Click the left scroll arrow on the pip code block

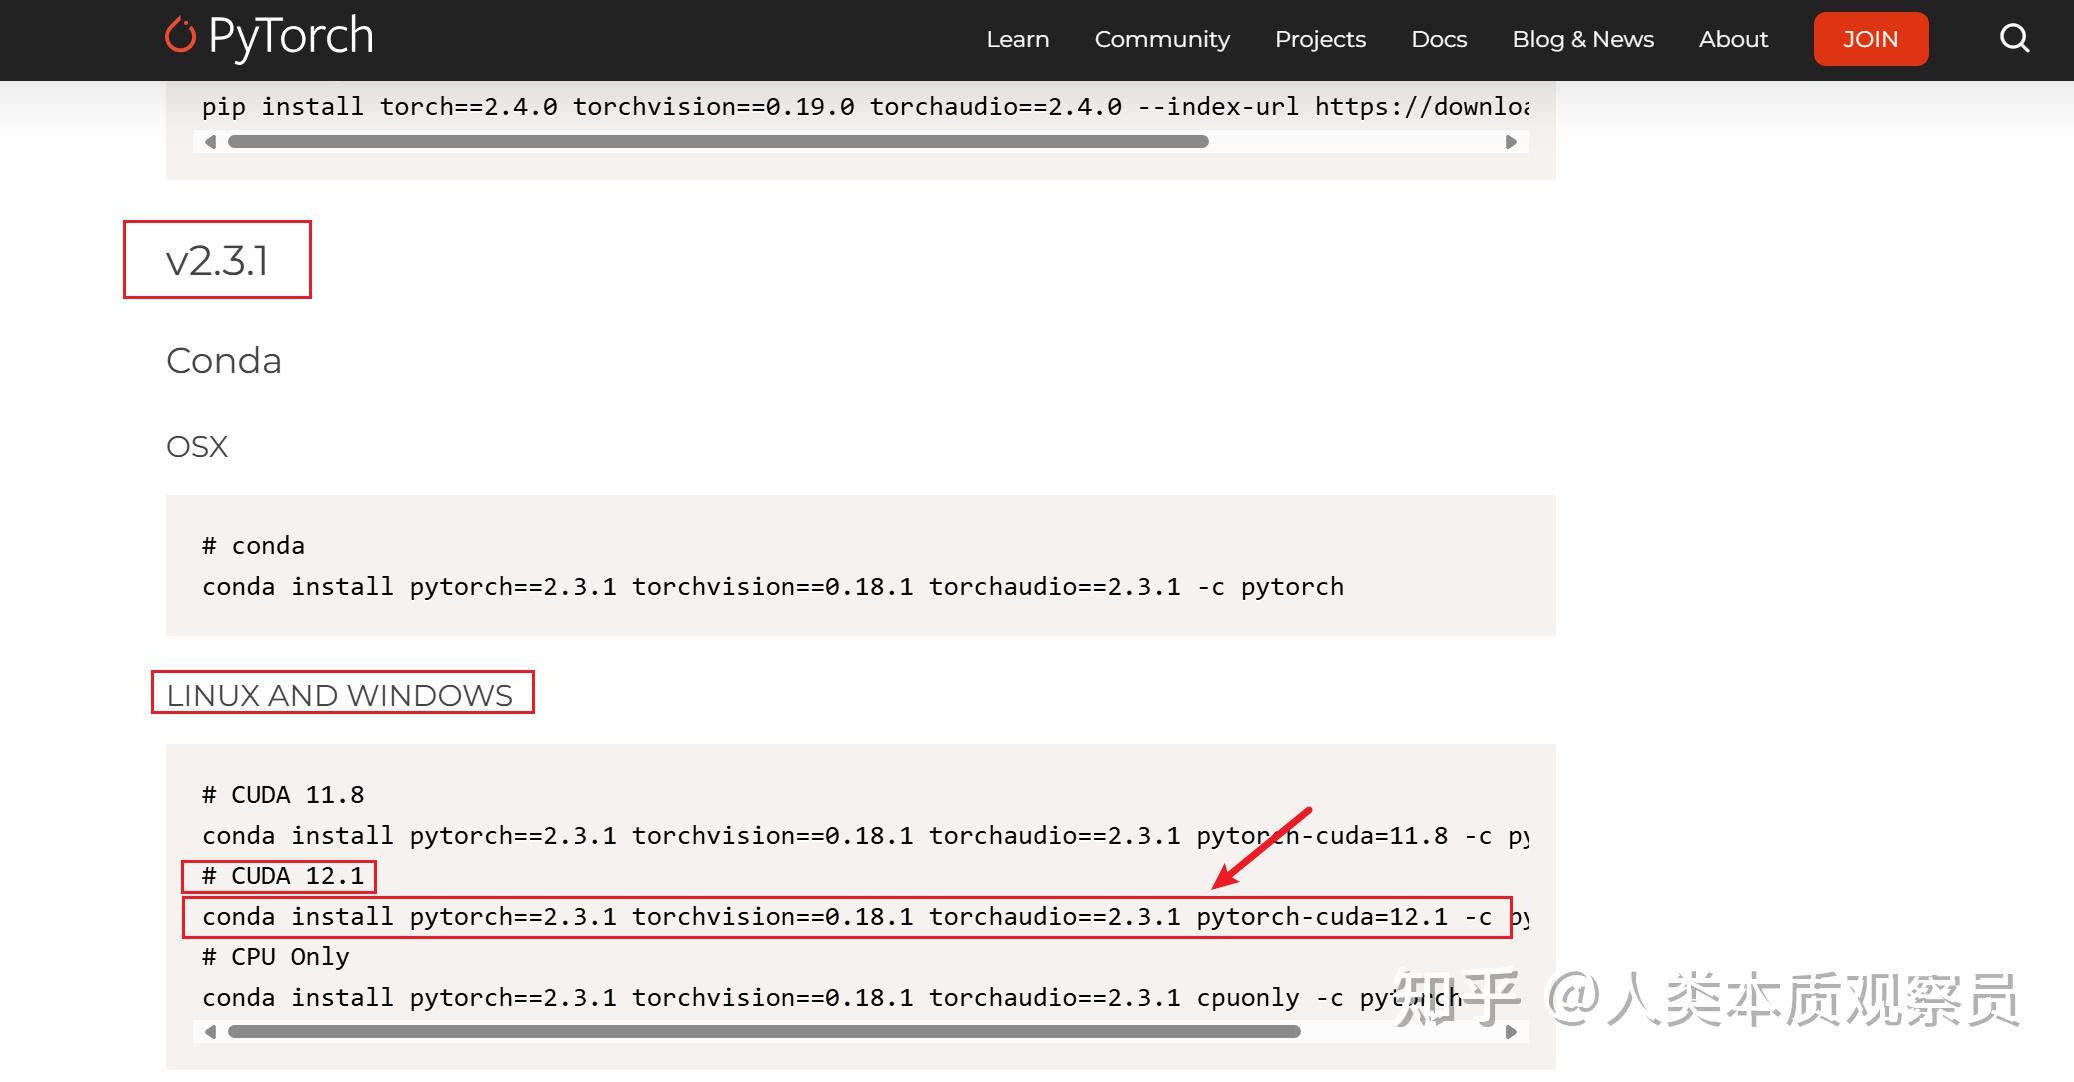click(210, 142)
